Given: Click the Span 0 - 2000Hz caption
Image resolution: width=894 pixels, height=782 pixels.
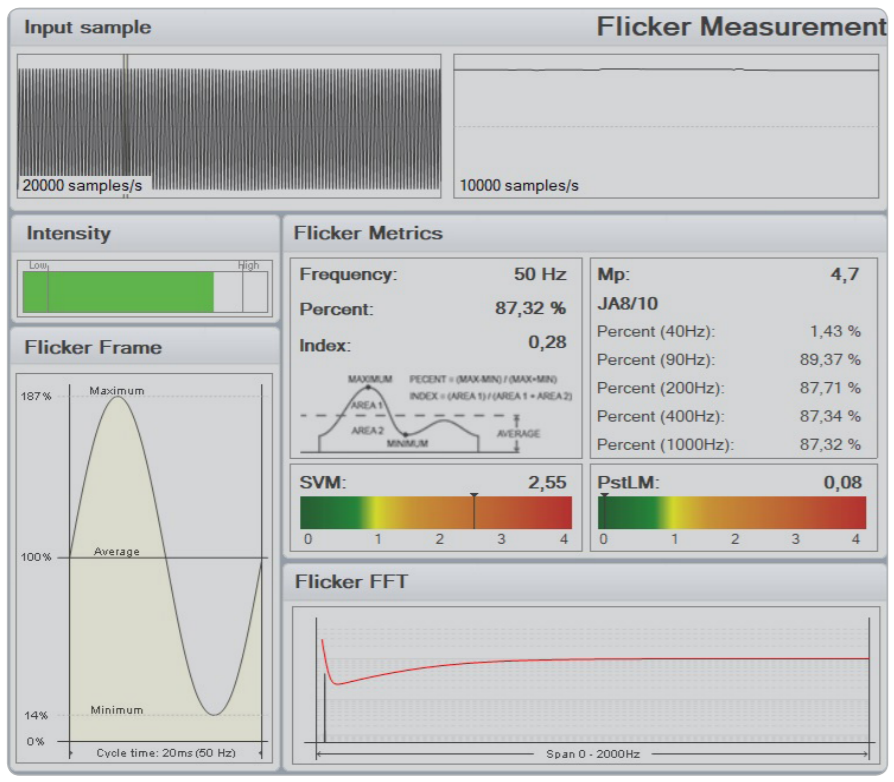Looking at the screenshot, I should [x=593, y=754].
